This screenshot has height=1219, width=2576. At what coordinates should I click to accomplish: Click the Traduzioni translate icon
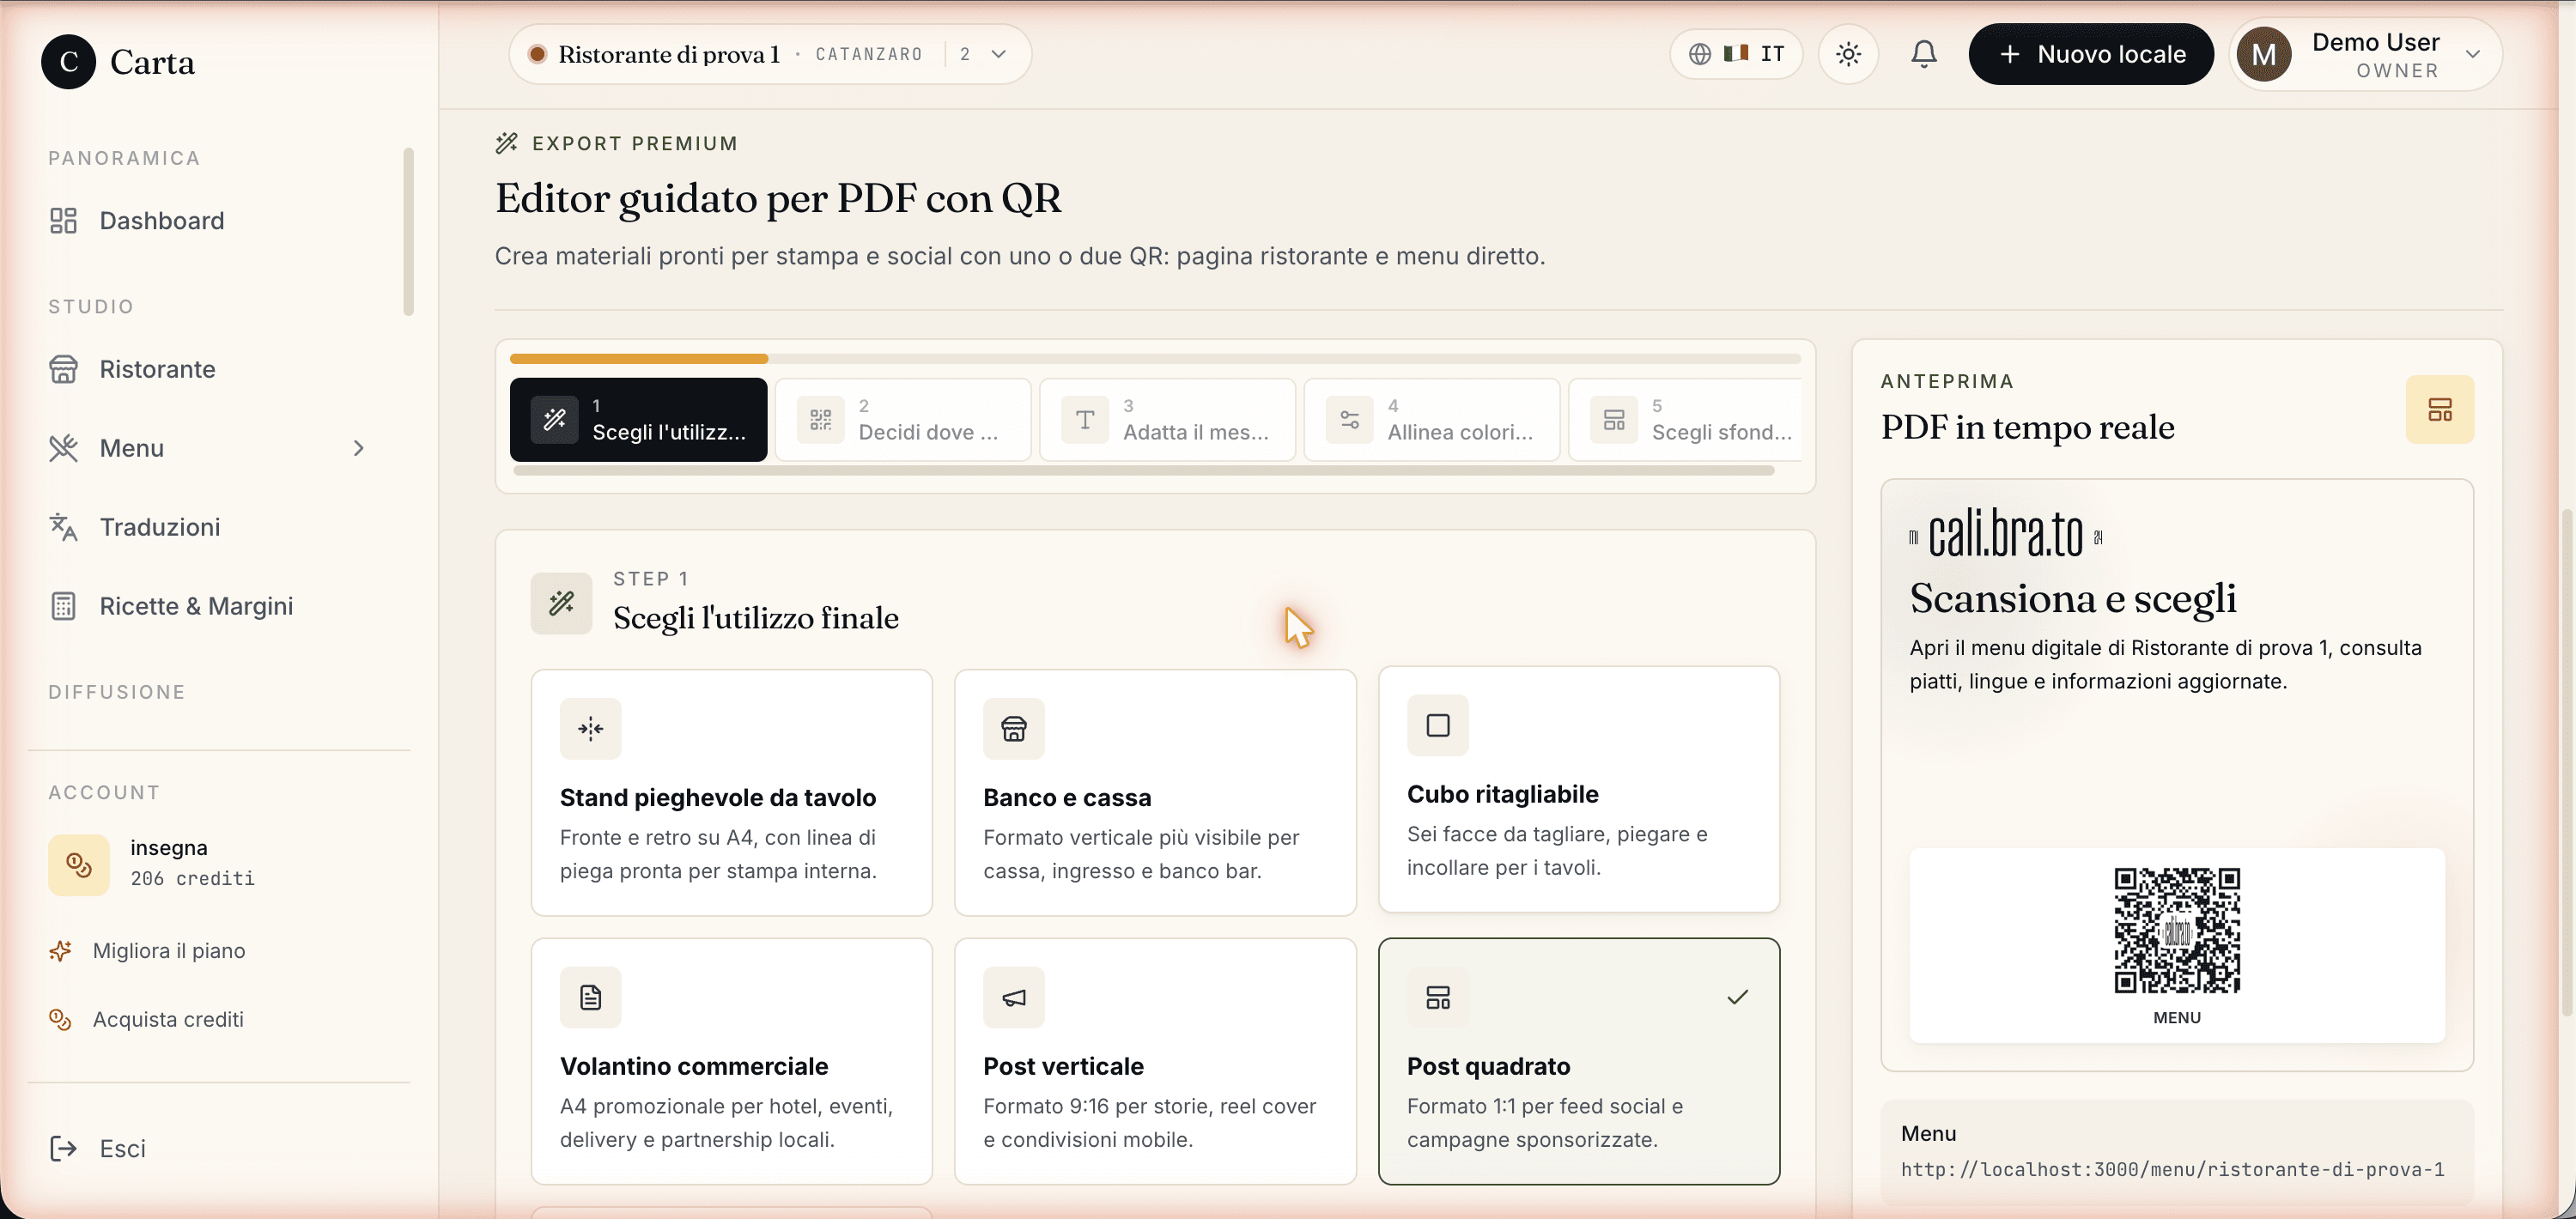pos(63,527)
